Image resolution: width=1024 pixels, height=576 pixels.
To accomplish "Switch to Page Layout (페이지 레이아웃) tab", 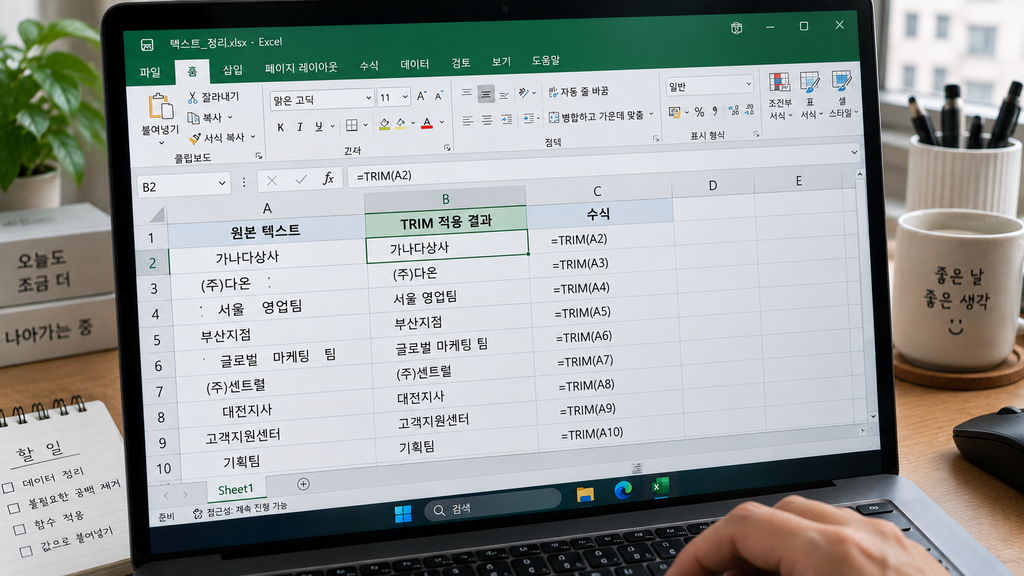I will tap(301, 67).
